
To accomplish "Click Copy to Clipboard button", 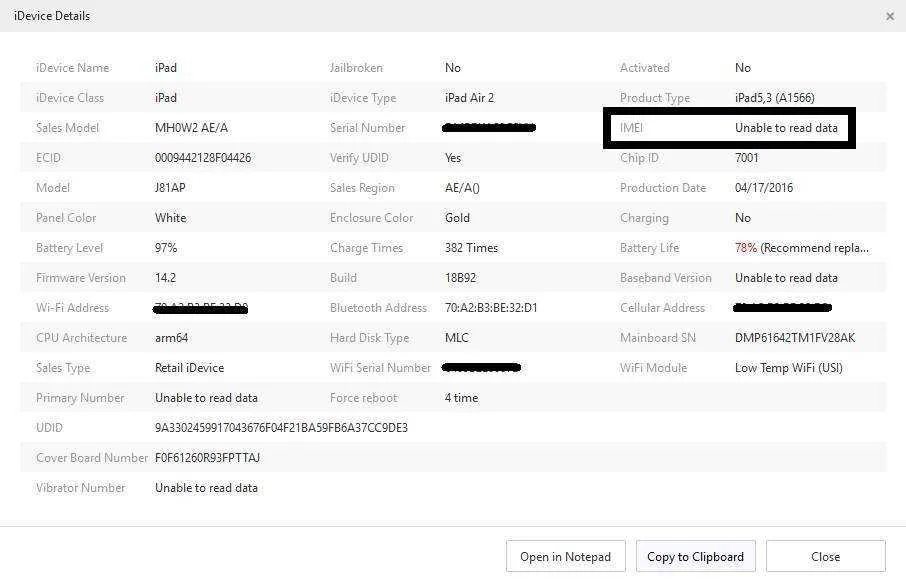I will click(696, 557).
